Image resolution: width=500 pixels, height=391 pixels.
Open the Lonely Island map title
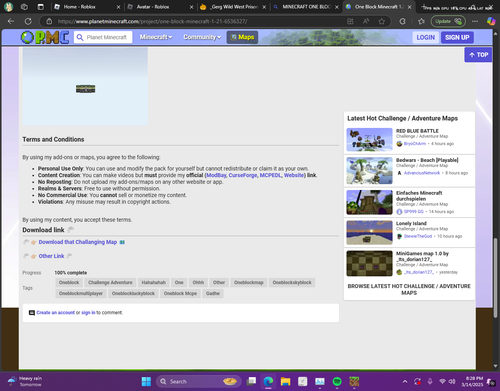pos(411,223)
